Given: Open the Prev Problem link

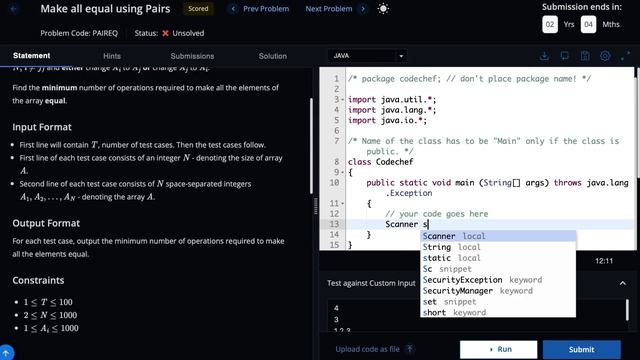Looking at the screenshot, I should tap(266, 9).
